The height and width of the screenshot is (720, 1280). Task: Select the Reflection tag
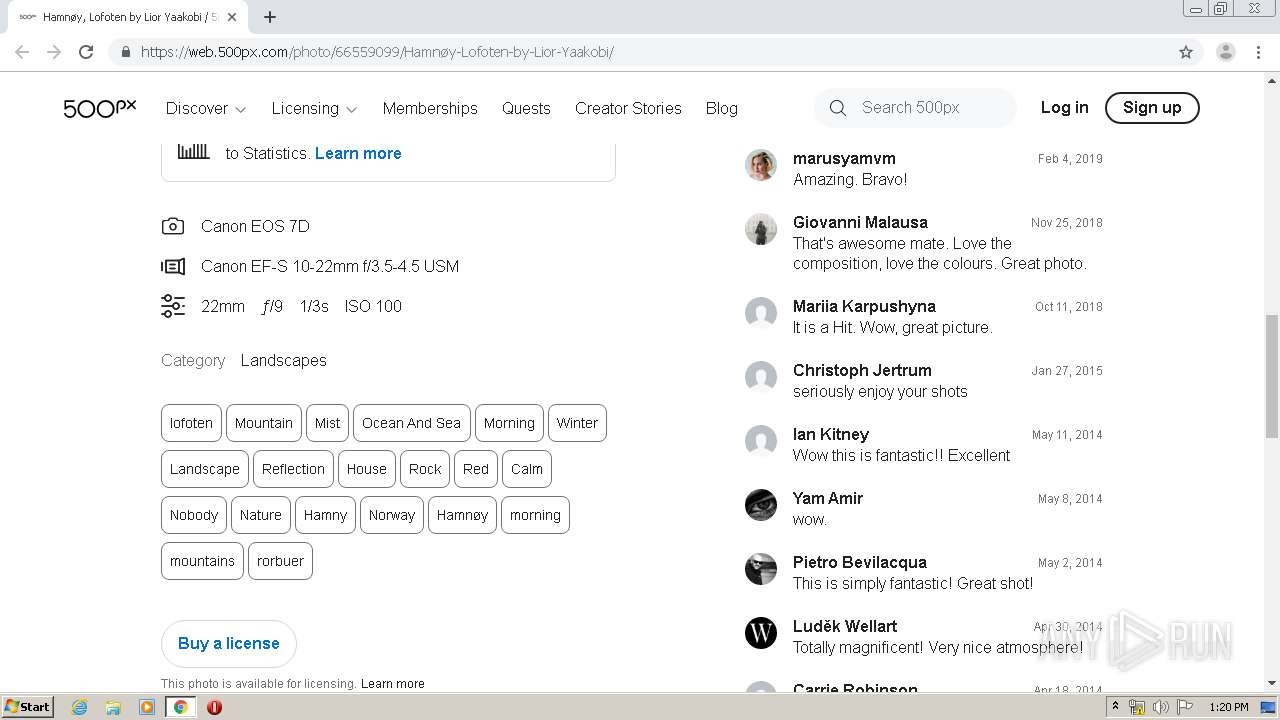[x=293, y=469]
